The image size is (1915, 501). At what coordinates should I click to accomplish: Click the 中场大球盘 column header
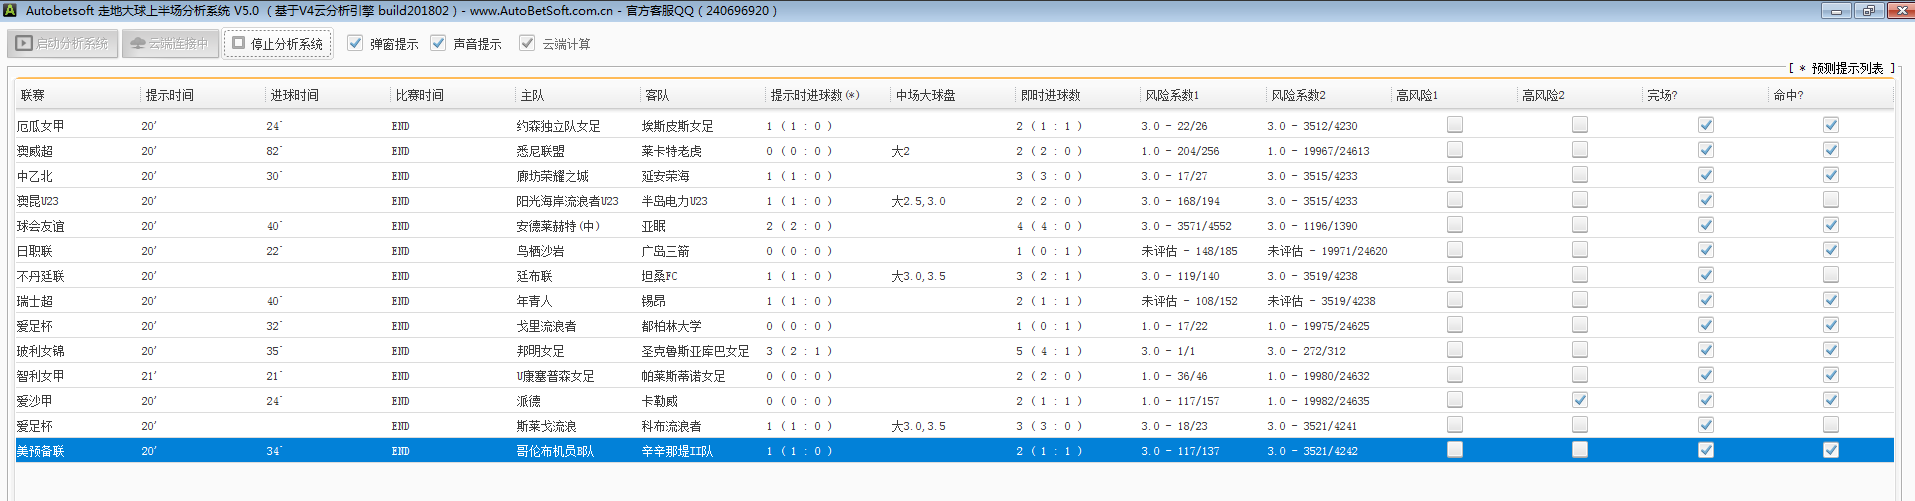pyautogui.click(x=925, y=95)
